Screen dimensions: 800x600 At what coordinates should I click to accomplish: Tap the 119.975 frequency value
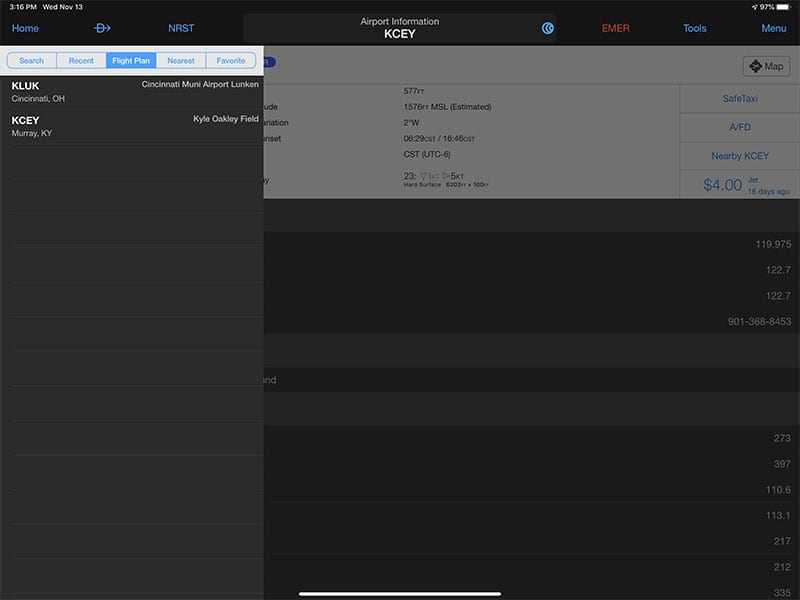pyautogui.click(x=773, y=244)
